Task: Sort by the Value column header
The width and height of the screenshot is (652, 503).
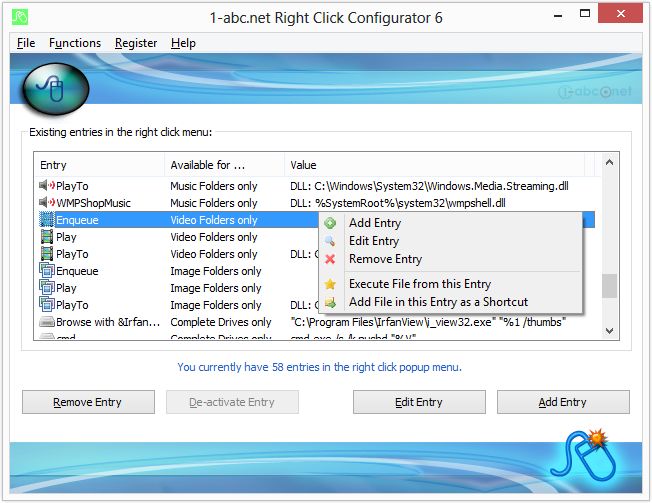Action: click(x=435, y=165)
